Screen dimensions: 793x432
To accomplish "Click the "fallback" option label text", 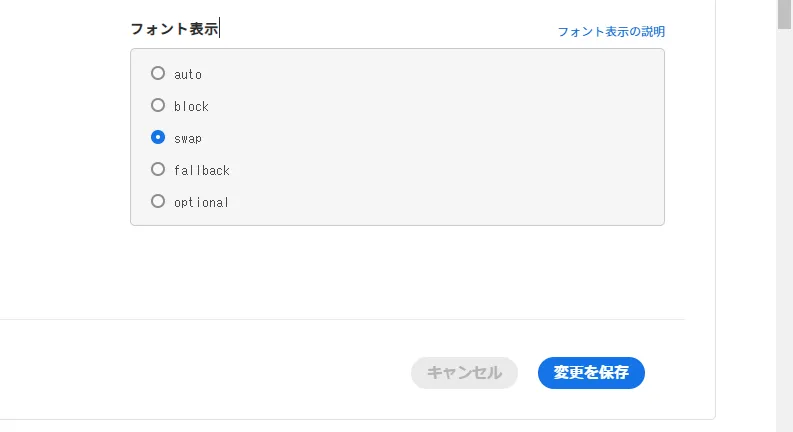I will tap(202, 170).
